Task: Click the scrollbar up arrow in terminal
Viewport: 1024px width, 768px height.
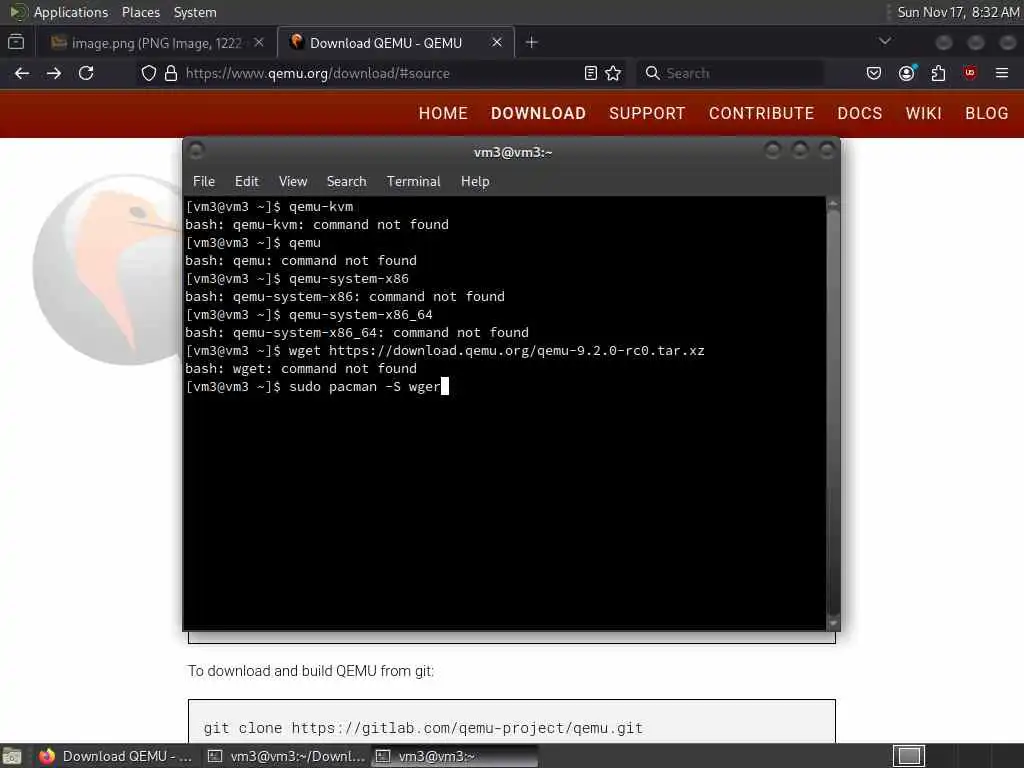Action: click(x=833, y=204)
